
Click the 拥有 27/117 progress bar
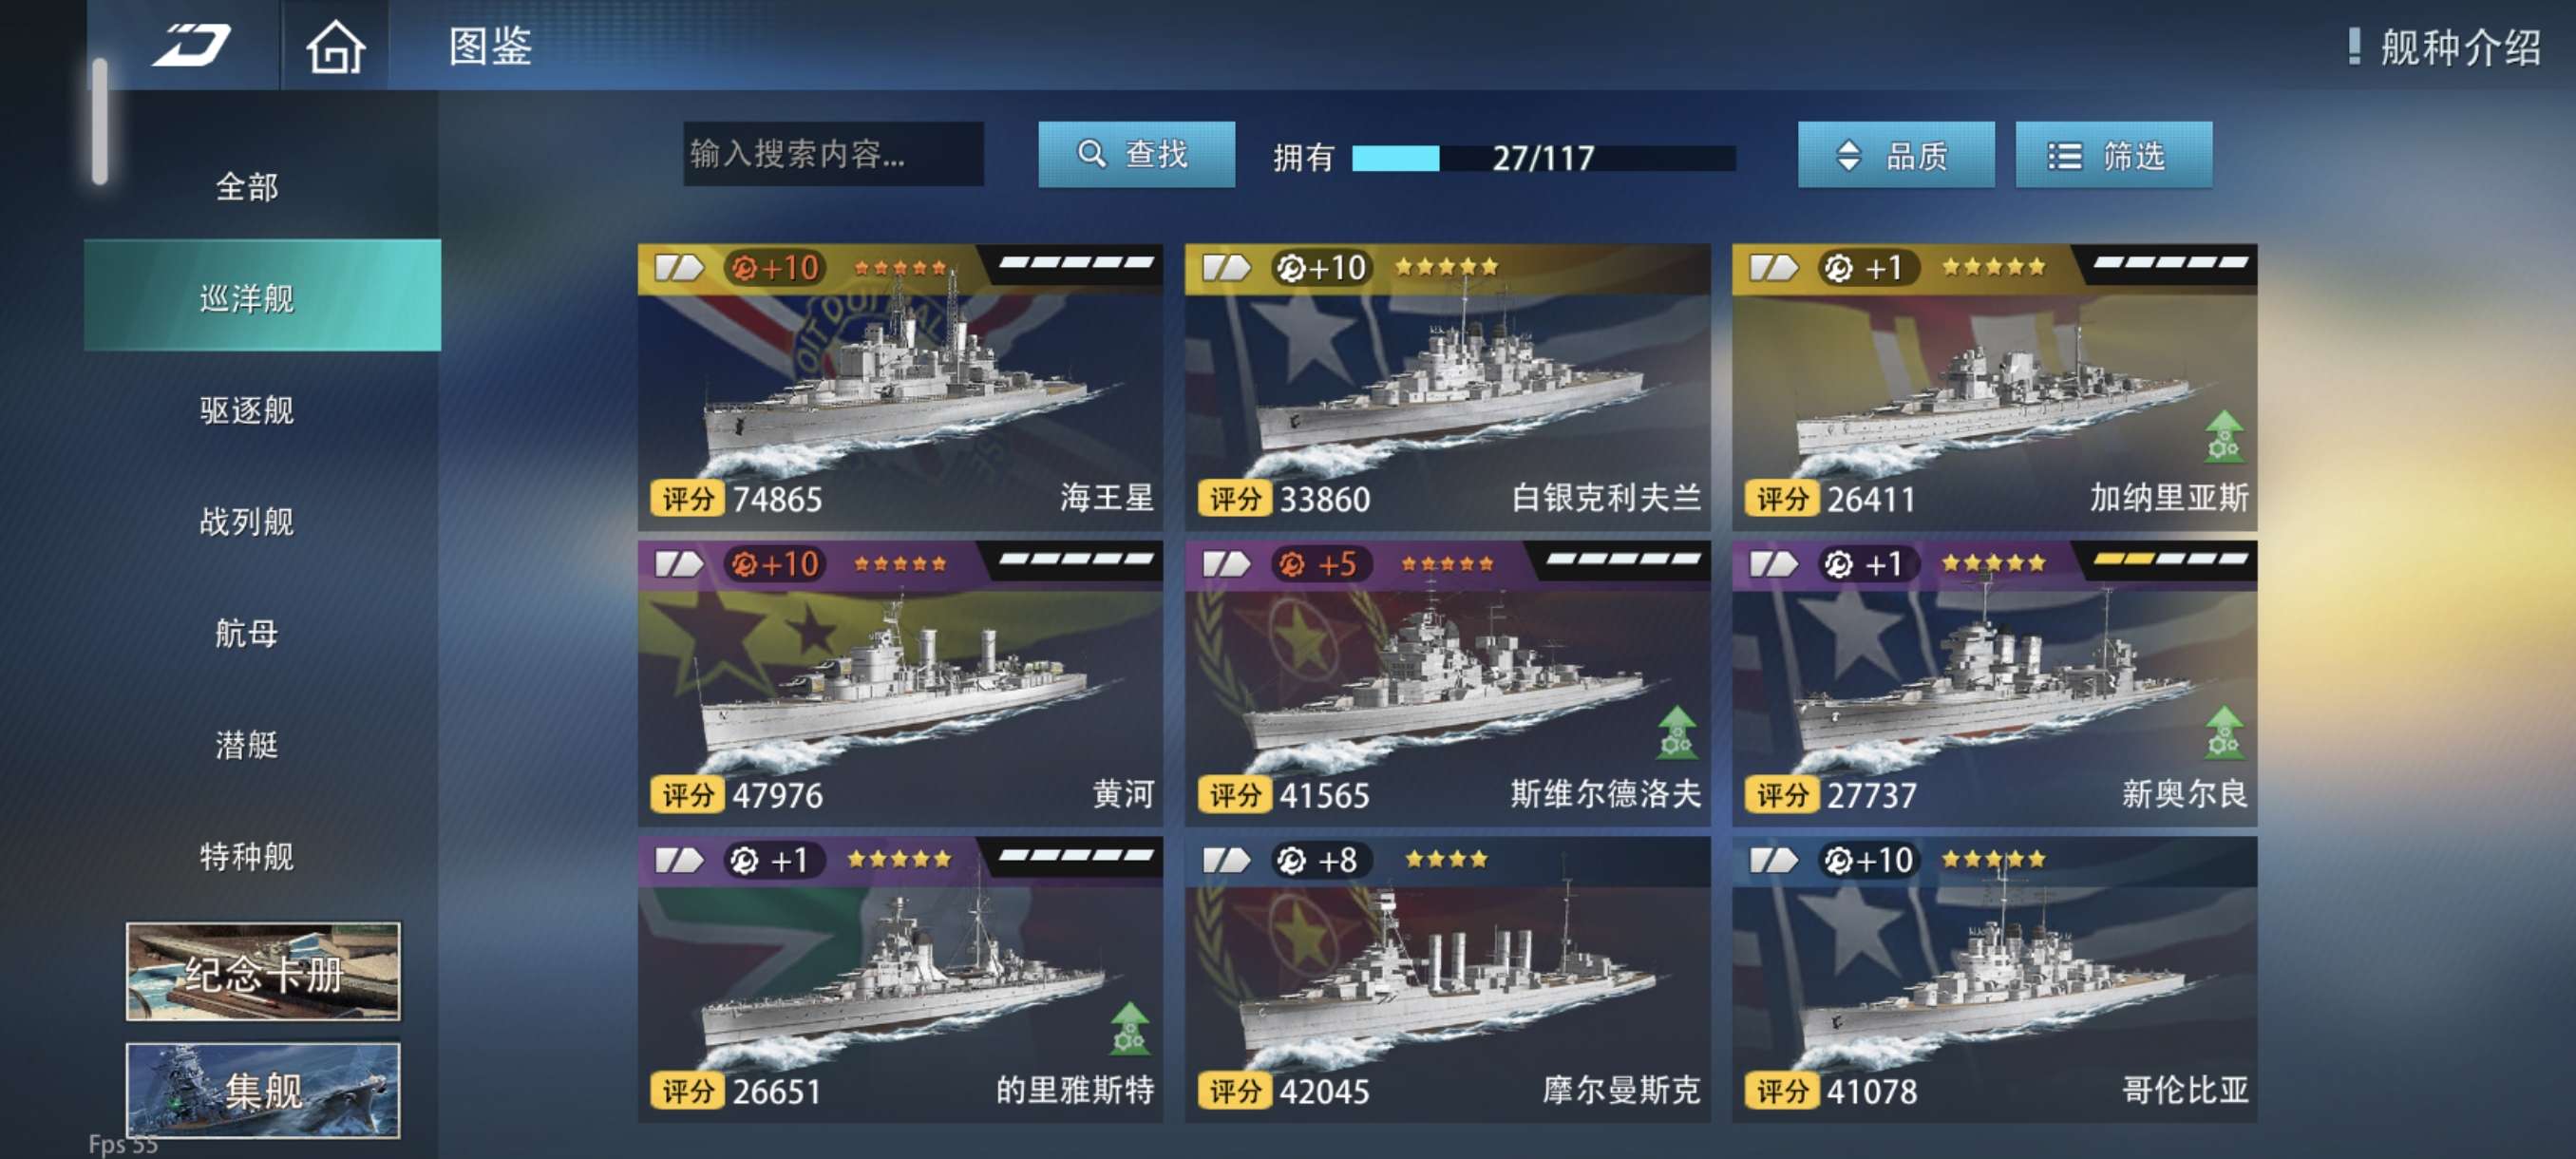click(x=1542, y=157)
